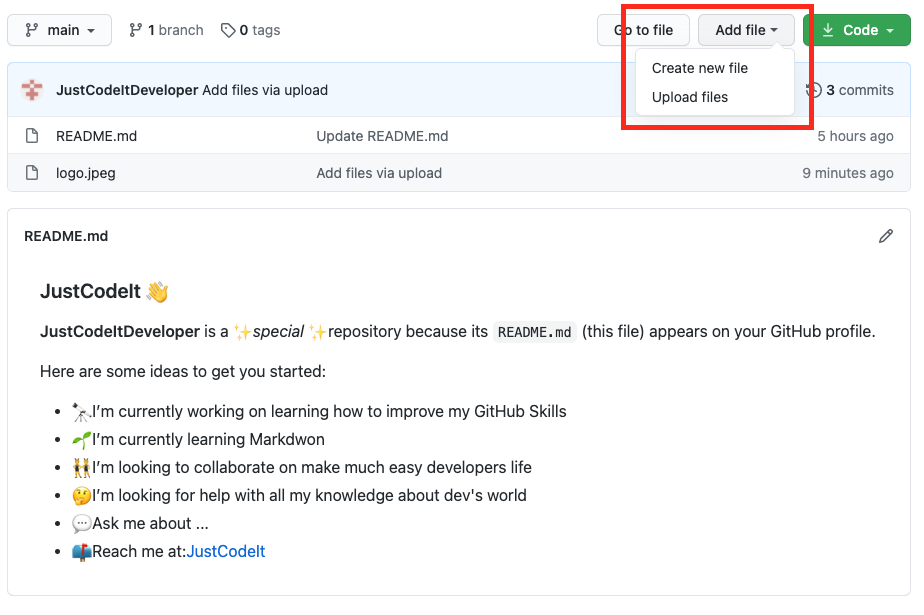Viewport: 924px width, 615px height.
Task: Click the file icon next to logo.jpeg
Action: click(32, 173)
